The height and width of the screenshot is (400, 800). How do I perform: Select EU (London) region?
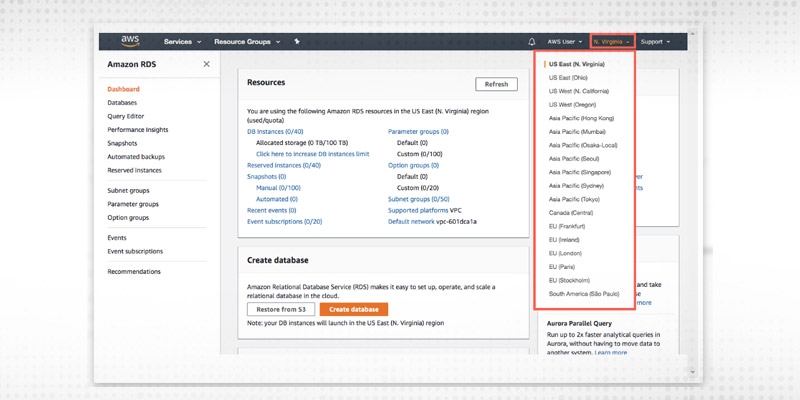[565, 254]
